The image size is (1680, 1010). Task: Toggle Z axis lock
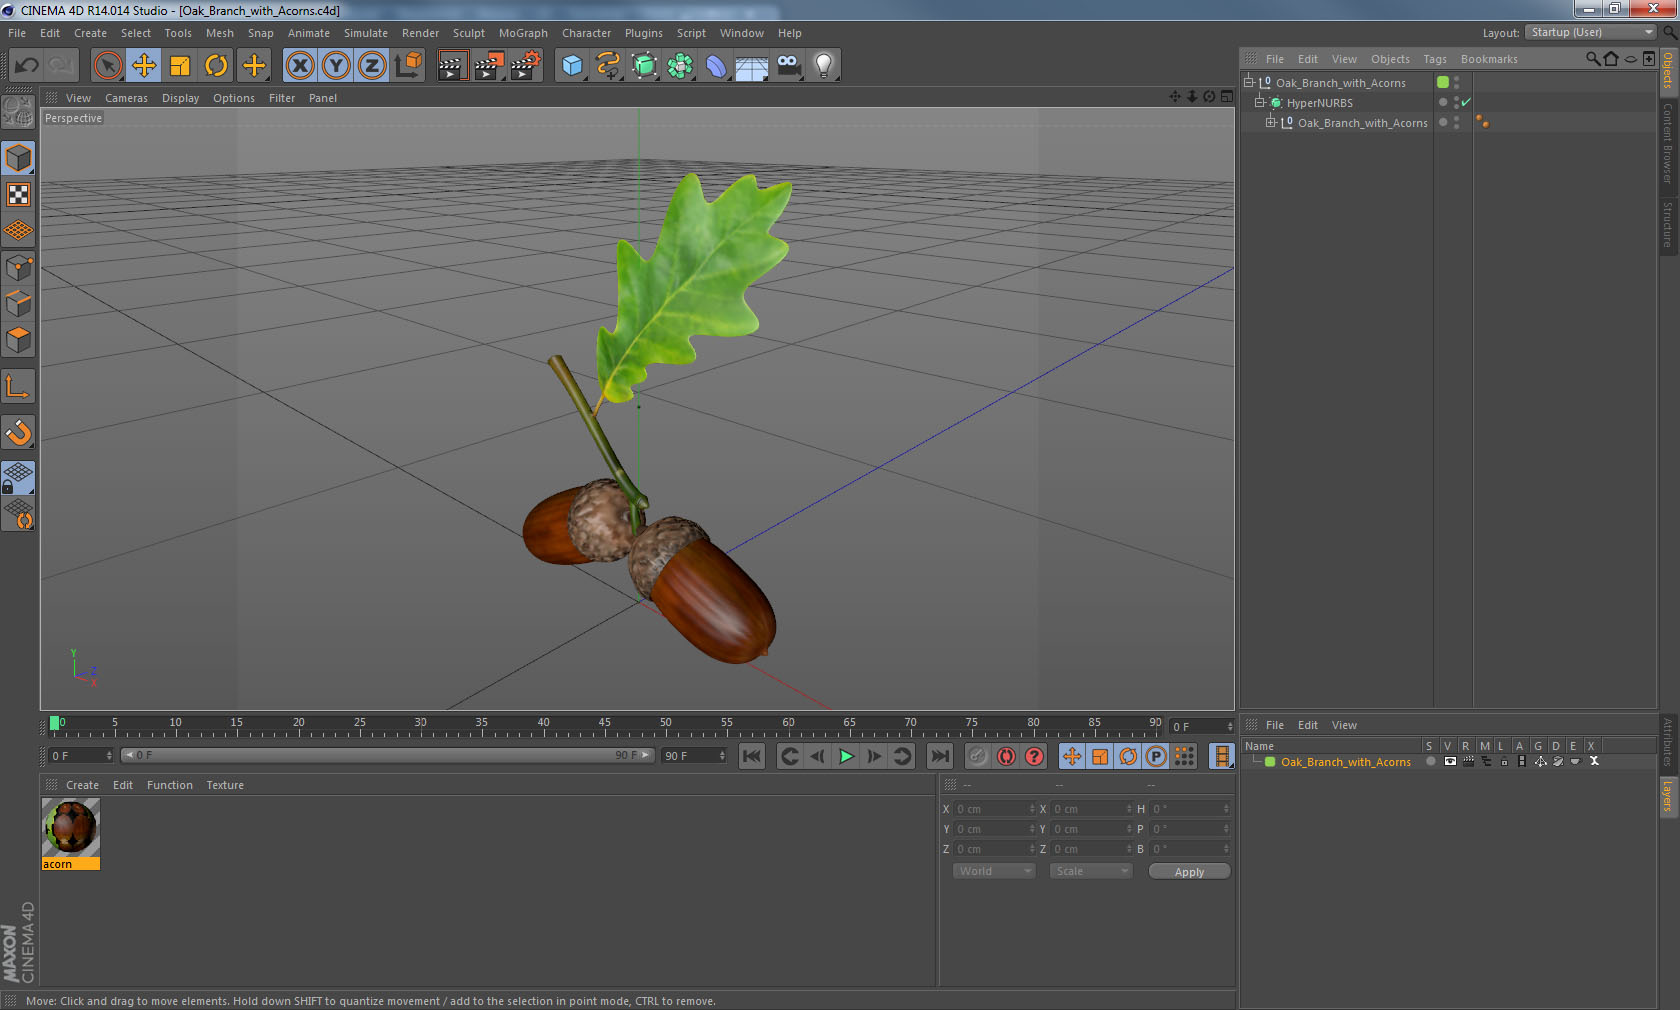pyautogui.click(x=372, y=66)
